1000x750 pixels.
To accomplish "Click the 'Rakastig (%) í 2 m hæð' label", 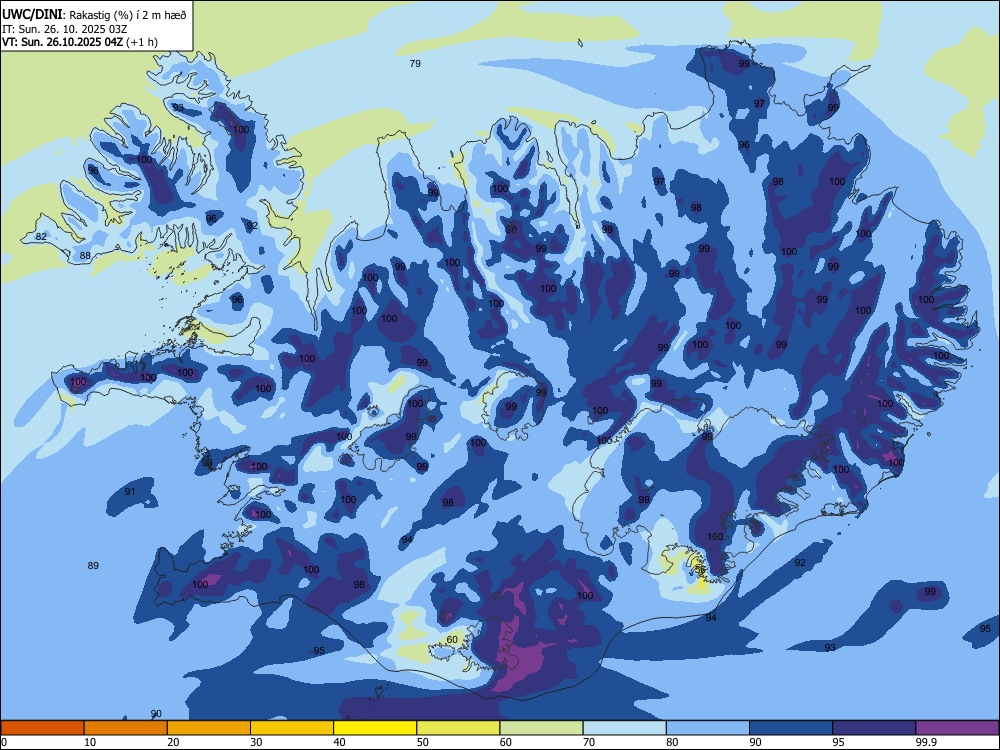I will pyautogui.click(x=128, y=15).
